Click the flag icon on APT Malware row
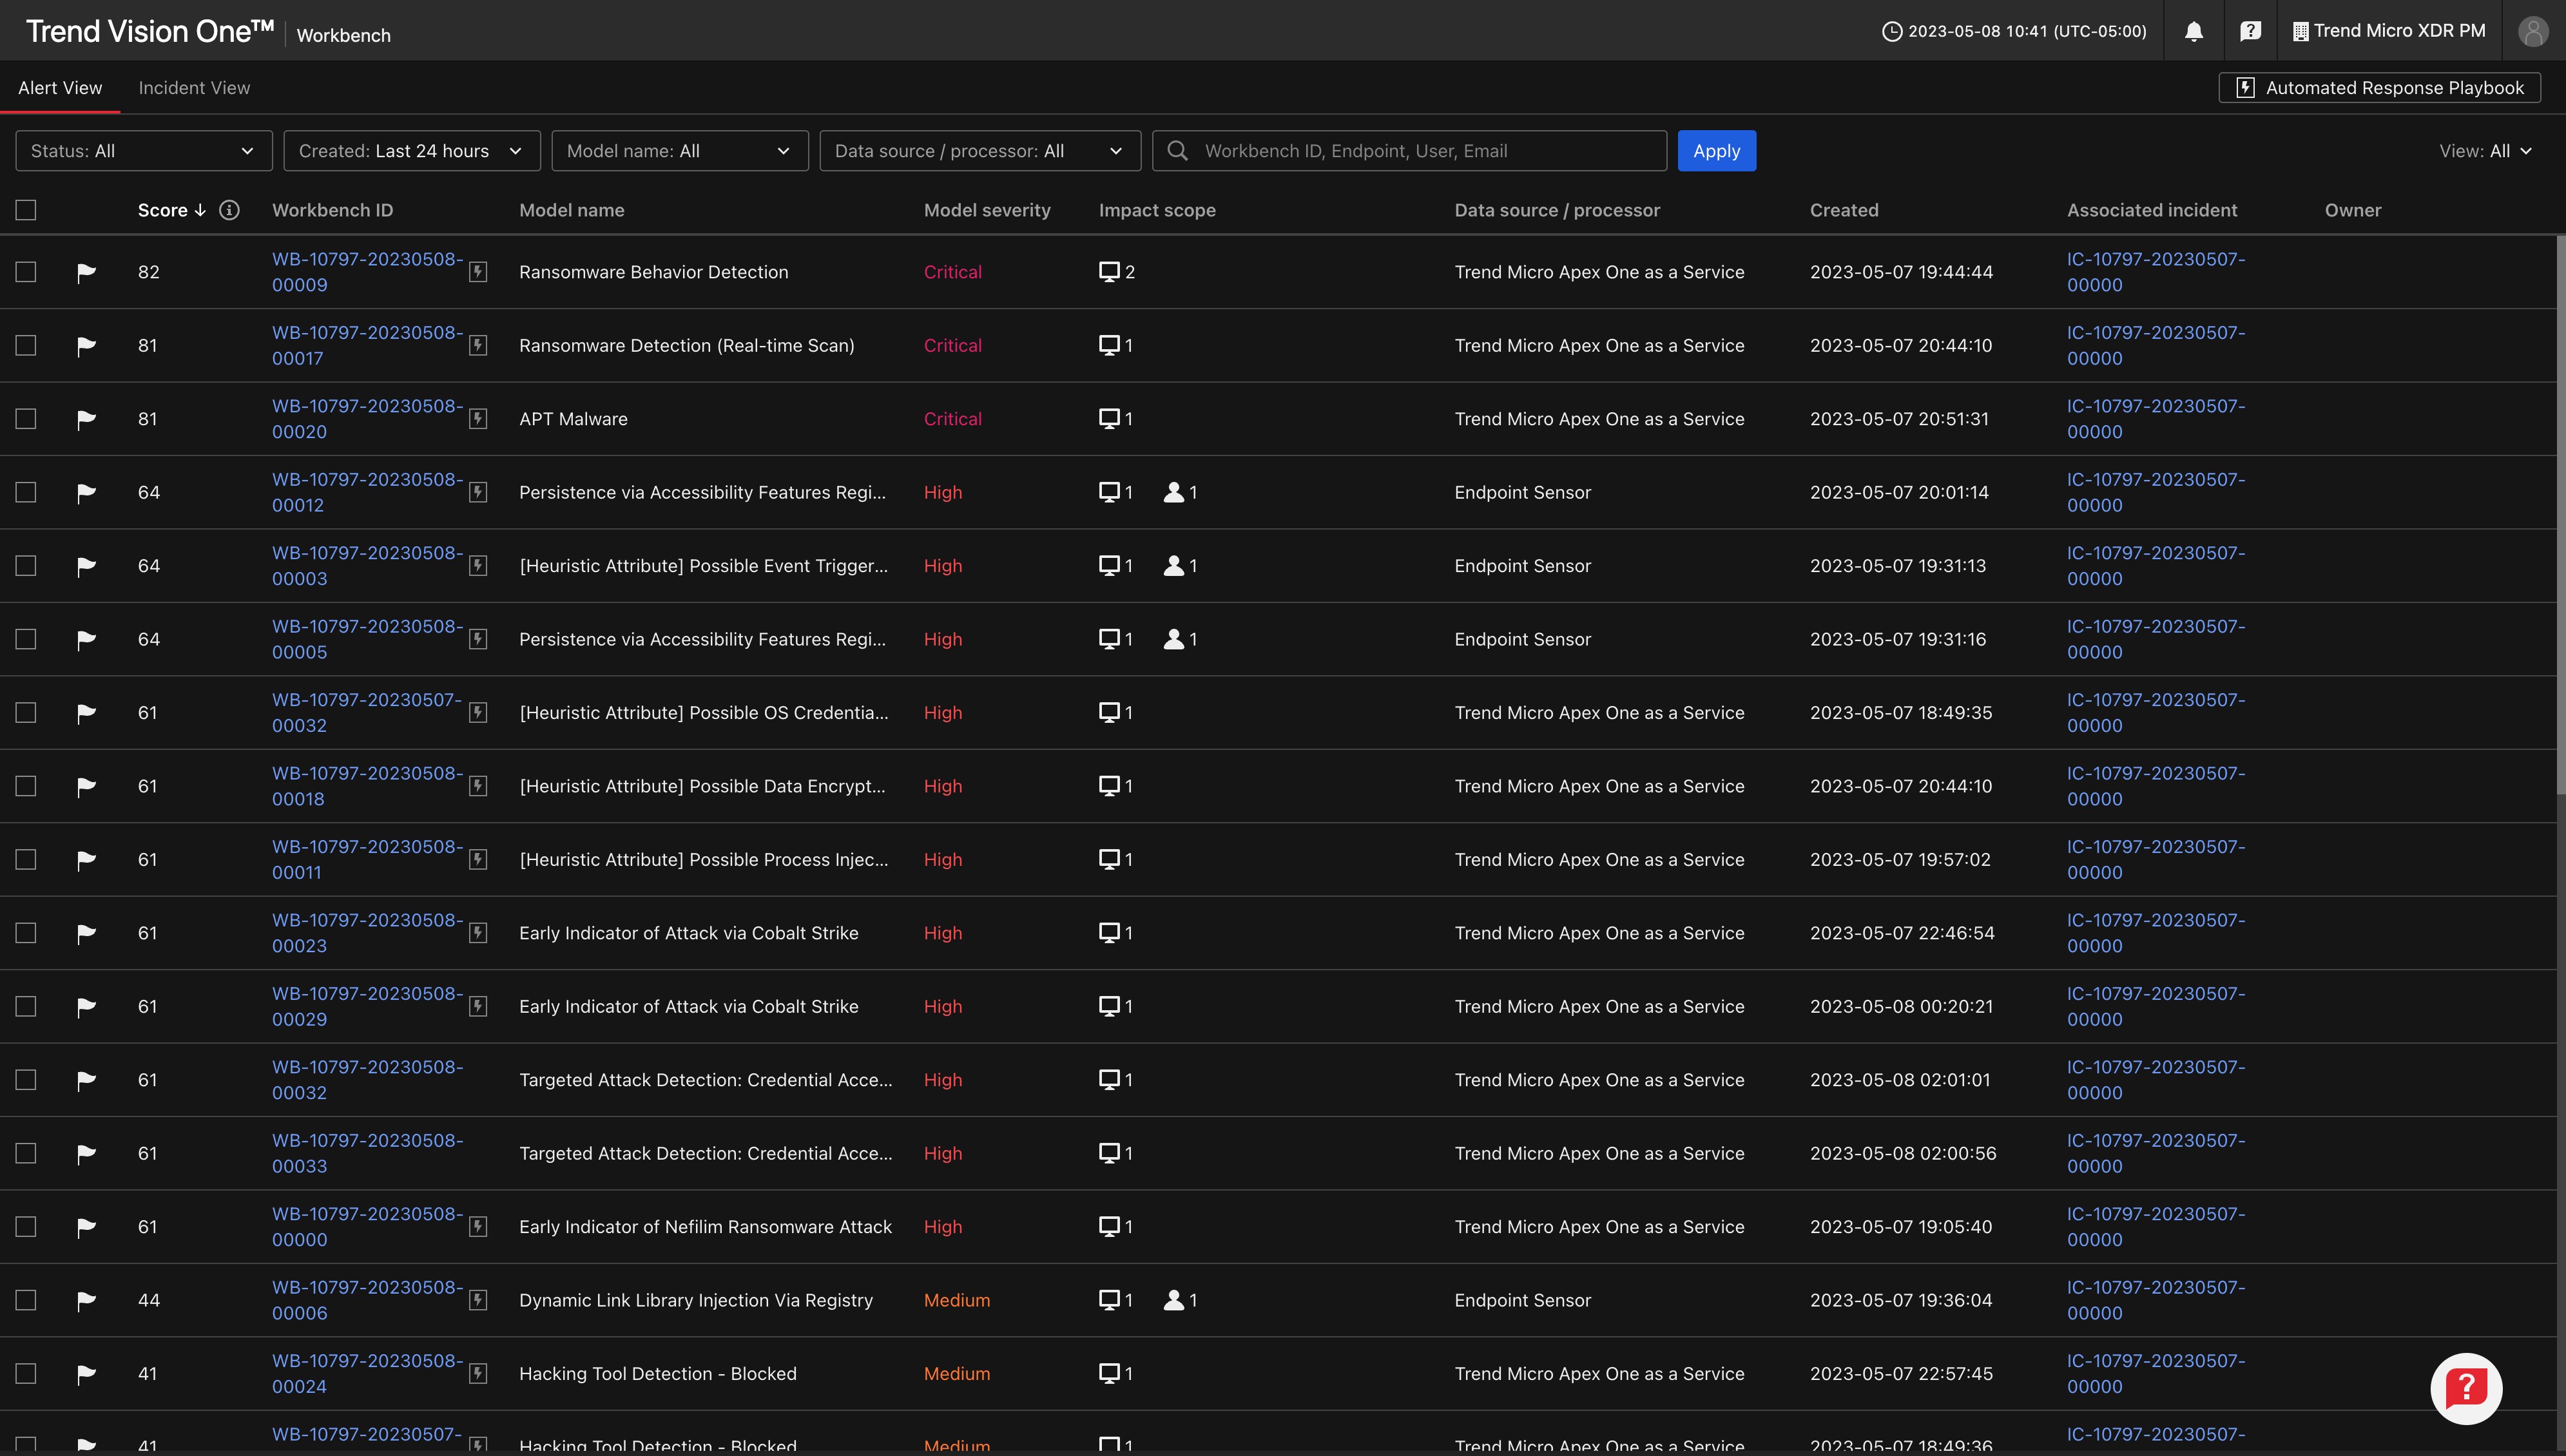Viewport: 2566px width, 1456px height. tap(86, 419)
